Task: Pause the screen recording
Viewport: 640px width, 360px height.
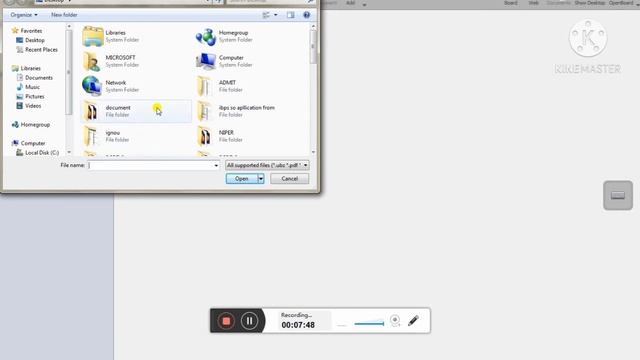Action: [x=249, y=321]
